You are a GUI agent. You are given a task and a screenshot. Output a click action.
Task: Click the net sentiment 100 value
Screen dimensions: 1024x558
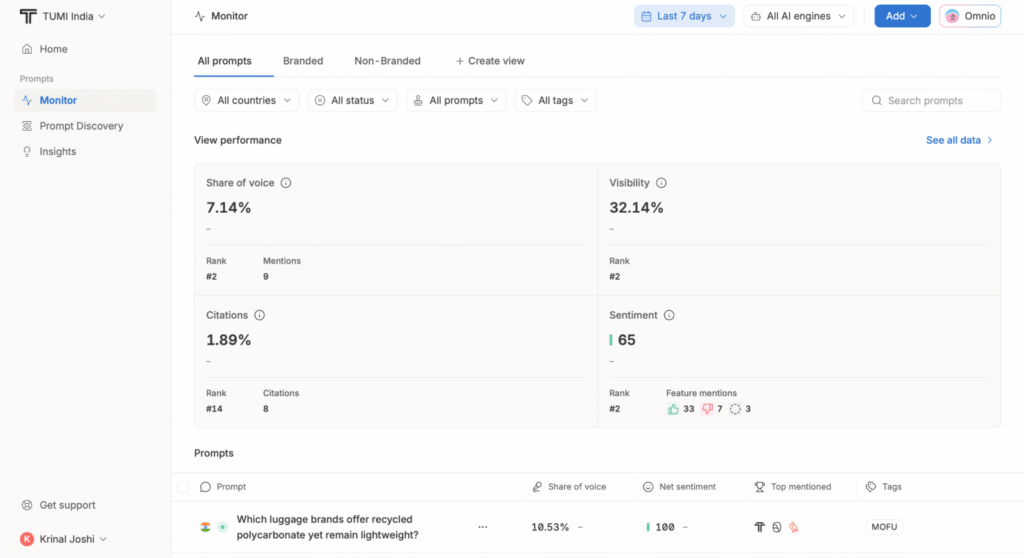click(665, 527)
